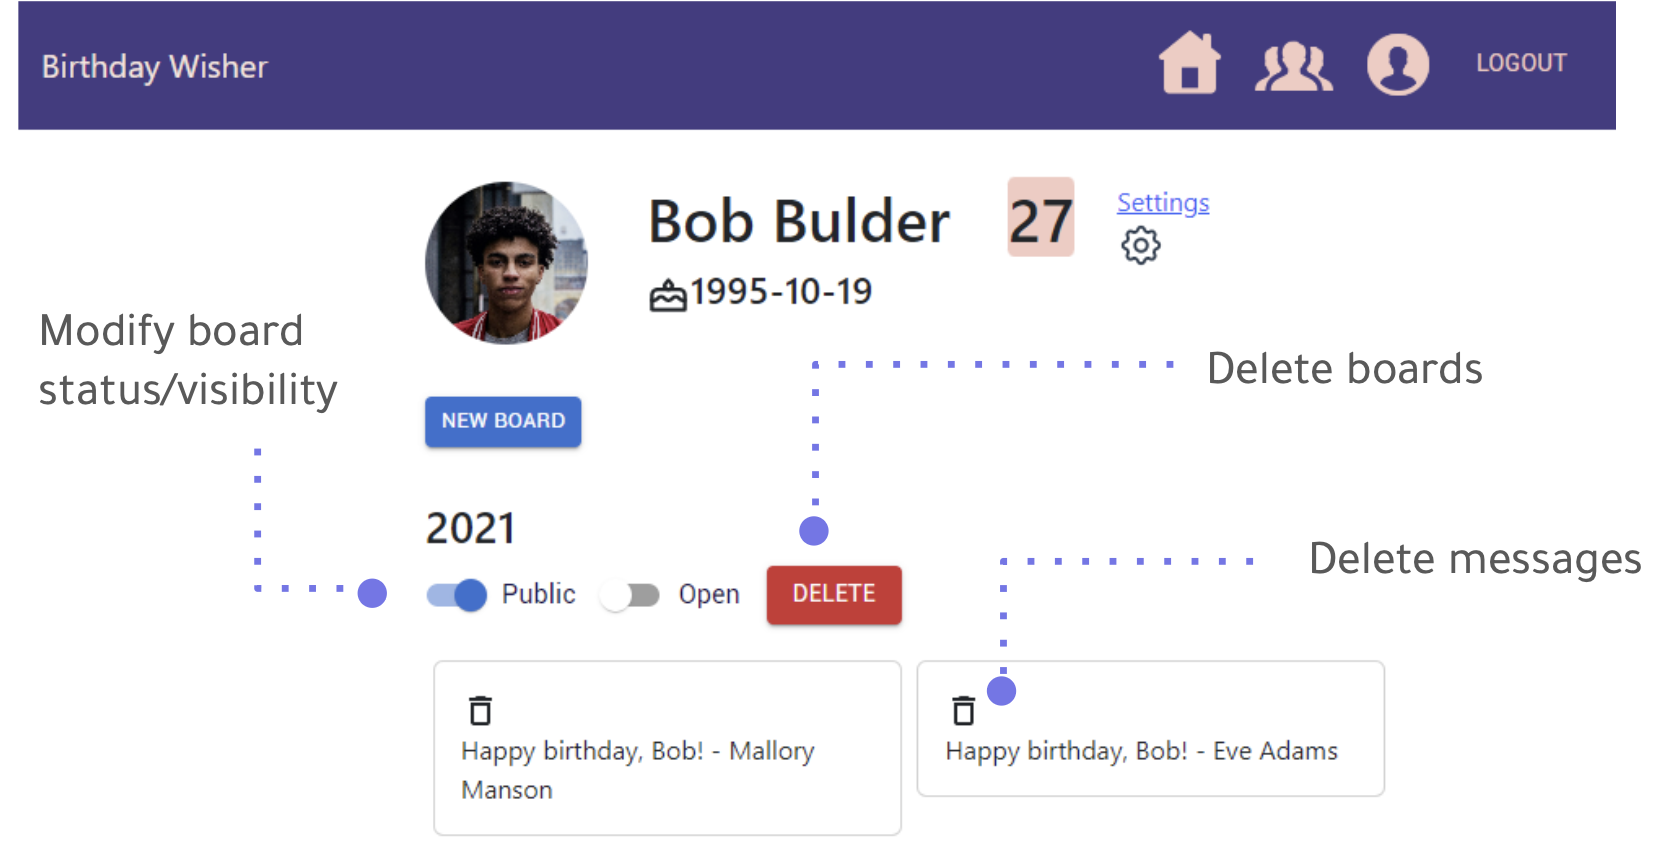
Task: Open the profile icon in the navbar
Action: click(x=1397, y=64)
